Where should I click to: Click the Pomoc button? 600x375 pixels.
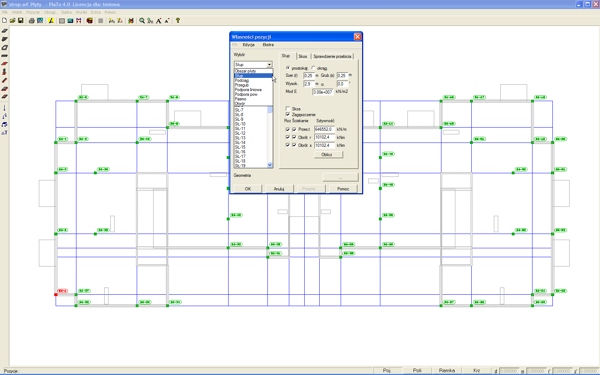point(343,189)
